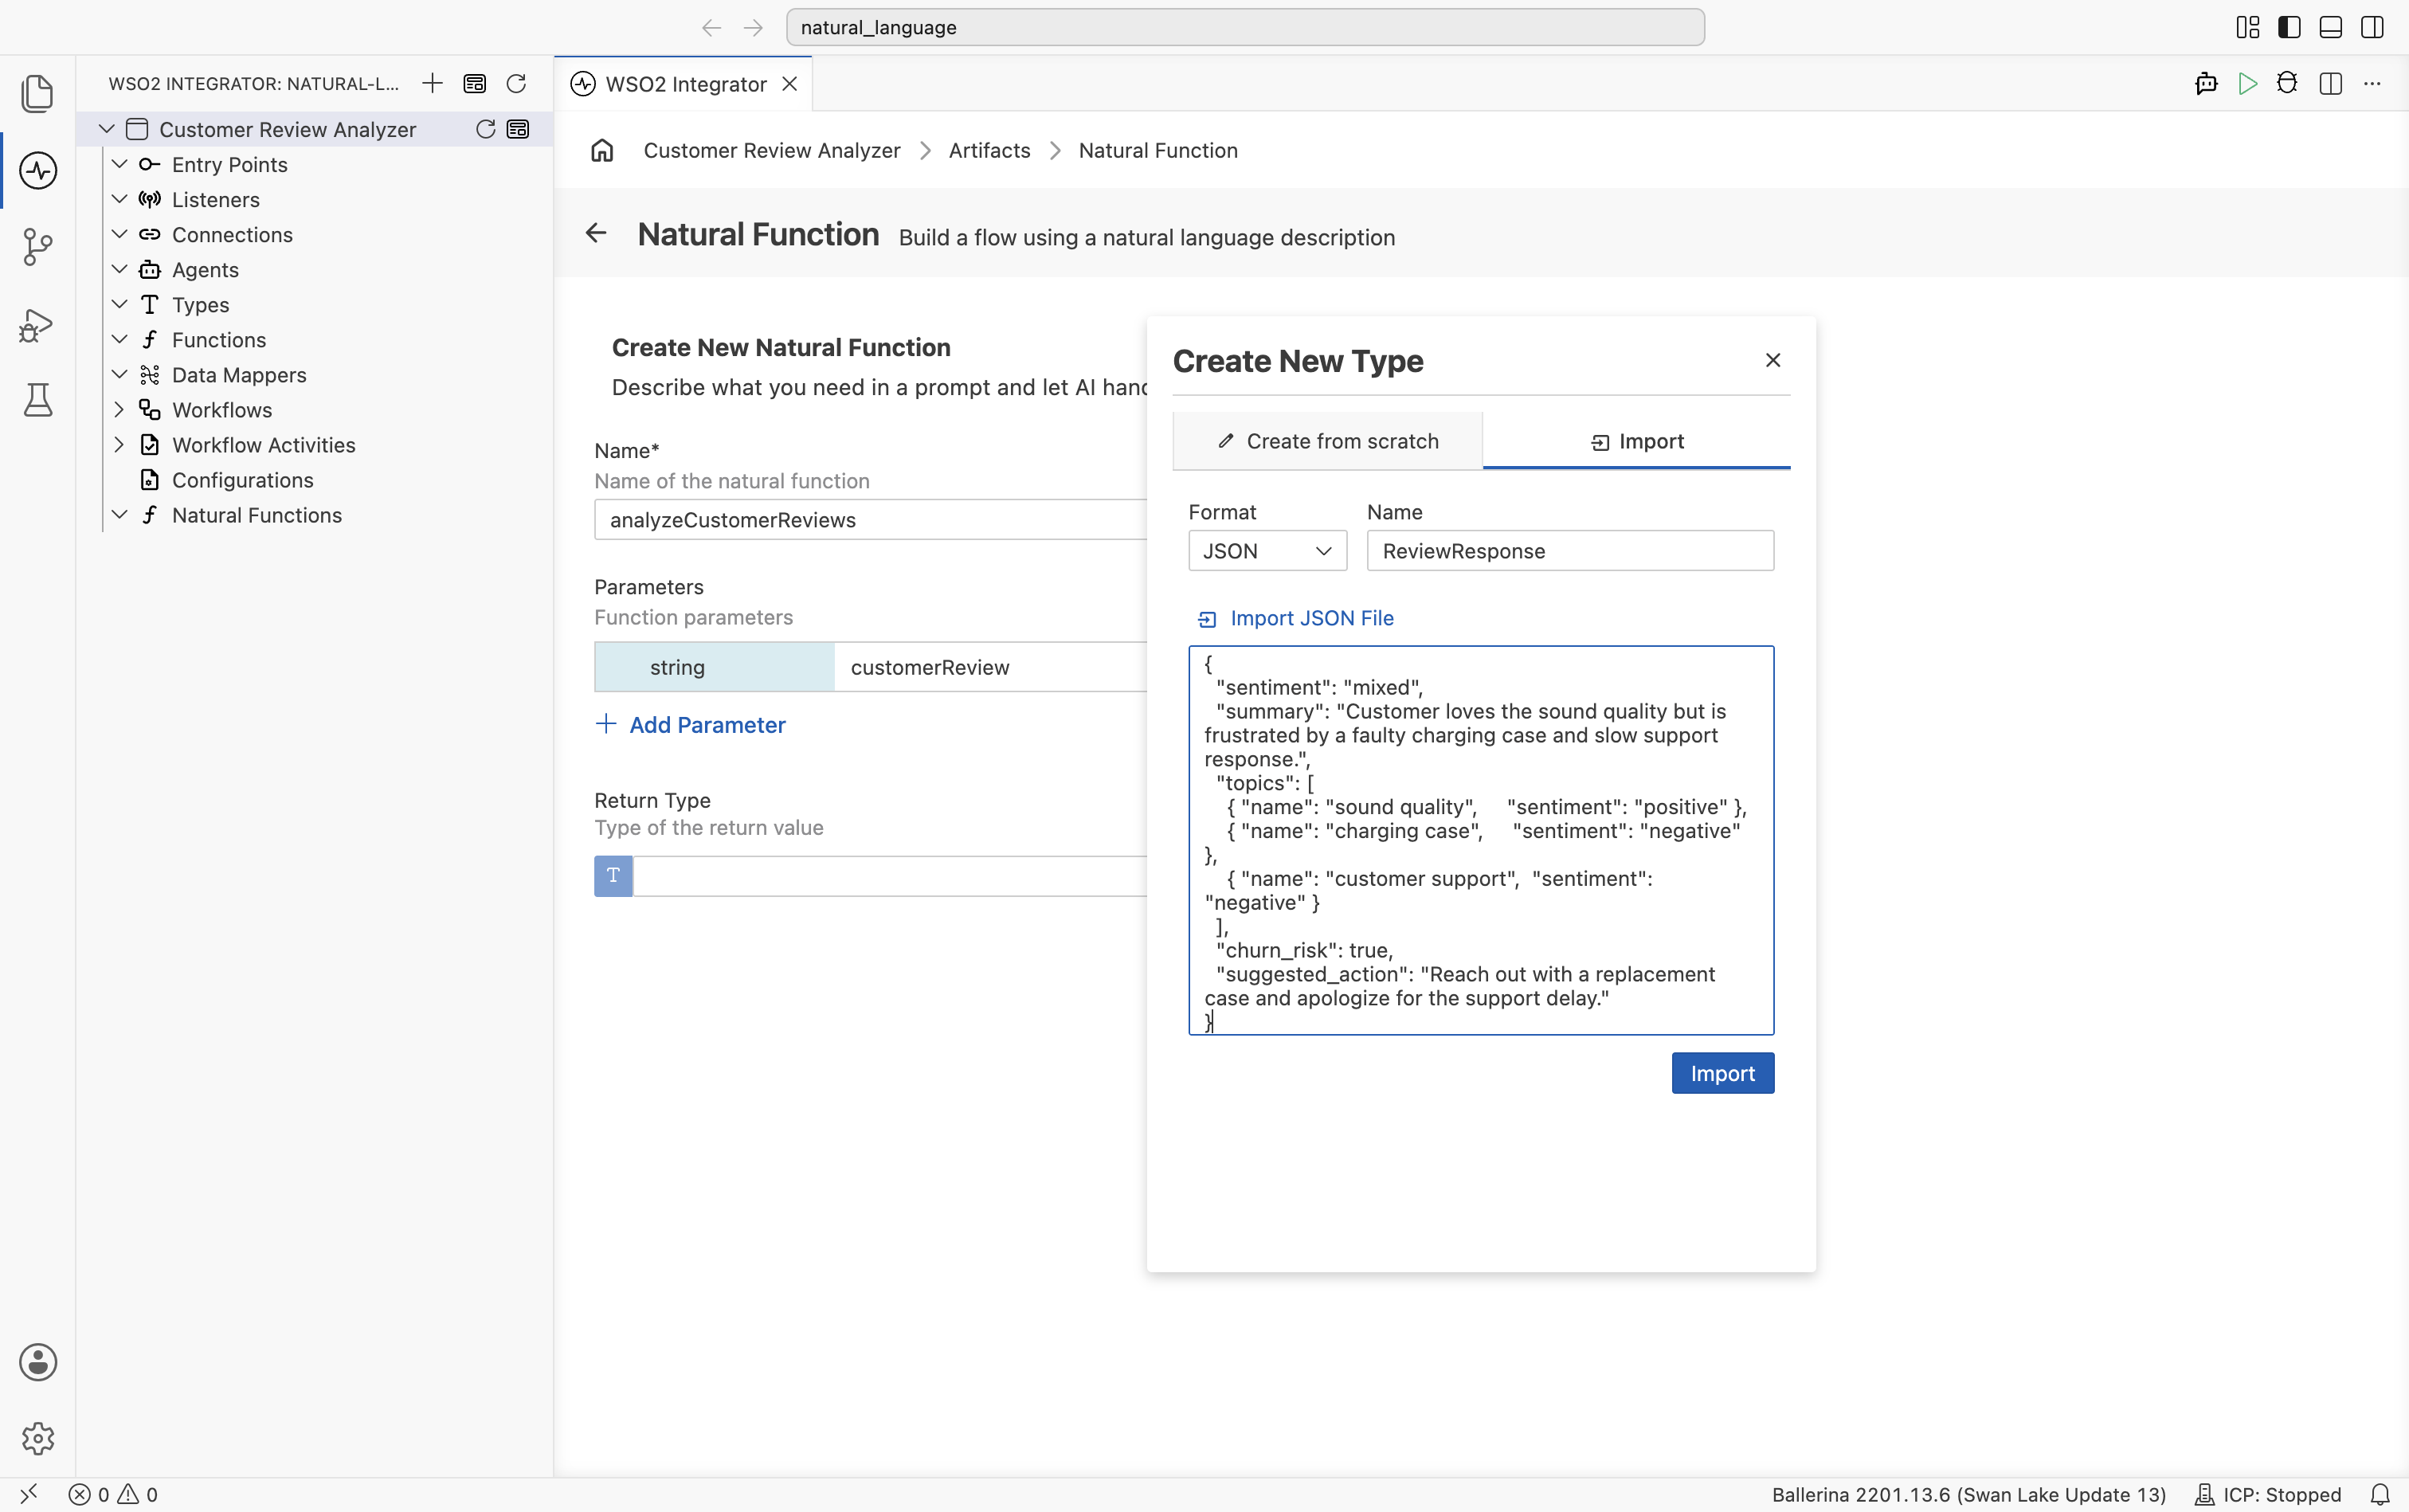Open the Manage settings gear
Viewport: 2409px width, 1512px height.
(38, 1439)
